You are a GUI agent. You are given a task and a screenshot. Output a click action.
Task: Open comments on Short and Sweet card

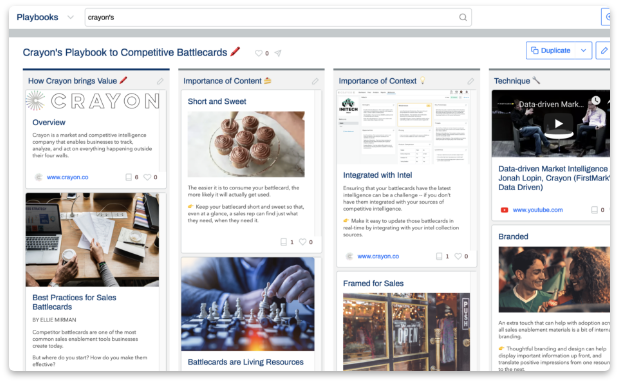pos(283,242)
